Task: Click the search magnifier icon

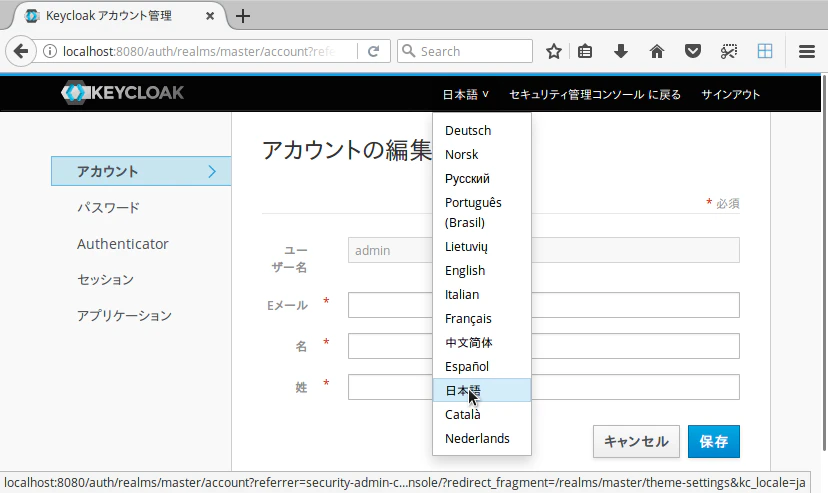Action: (408, 51)
